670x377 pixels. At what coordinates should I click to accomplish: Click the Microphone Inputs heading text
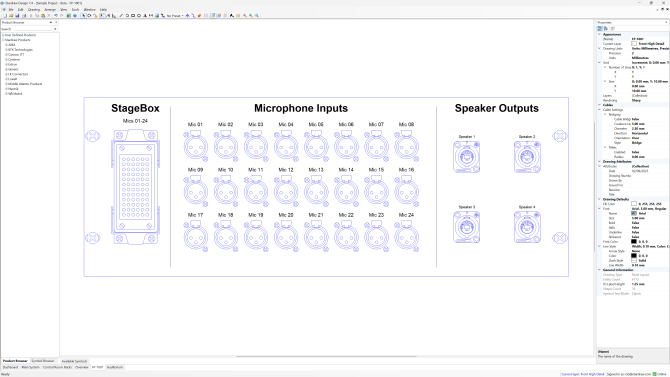tap(301, 108)
